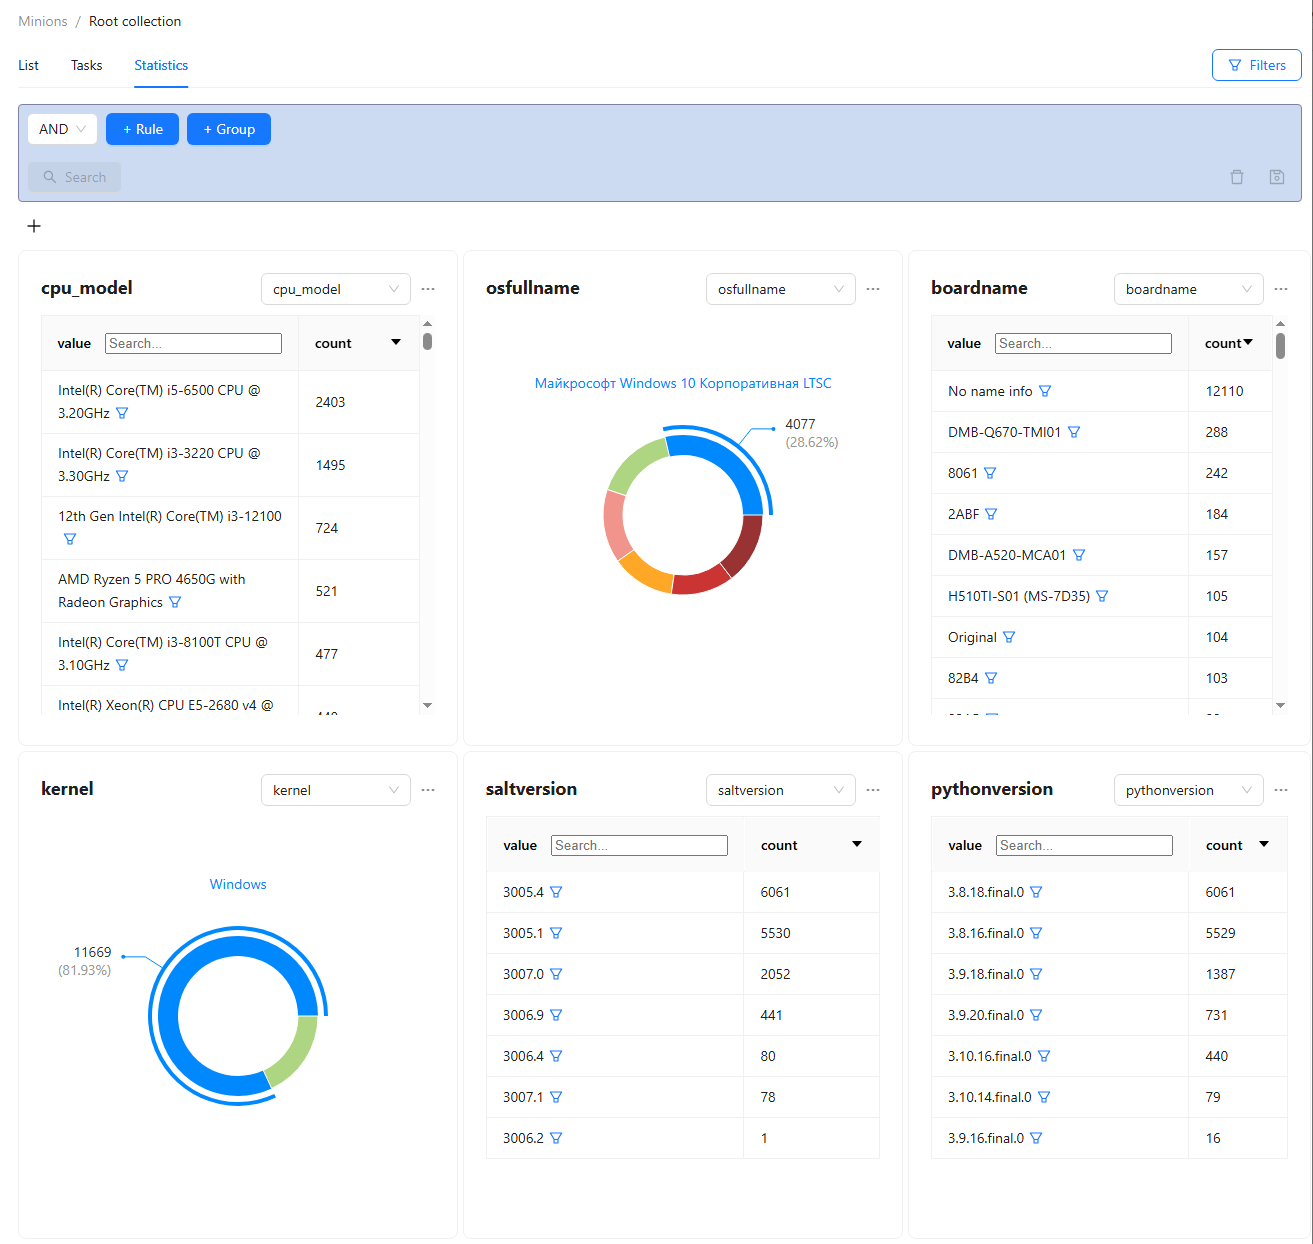The height and width of the screenshot is (1244, 1313).
Task: Open saltversion widget options menu
Action: (873, 790)
